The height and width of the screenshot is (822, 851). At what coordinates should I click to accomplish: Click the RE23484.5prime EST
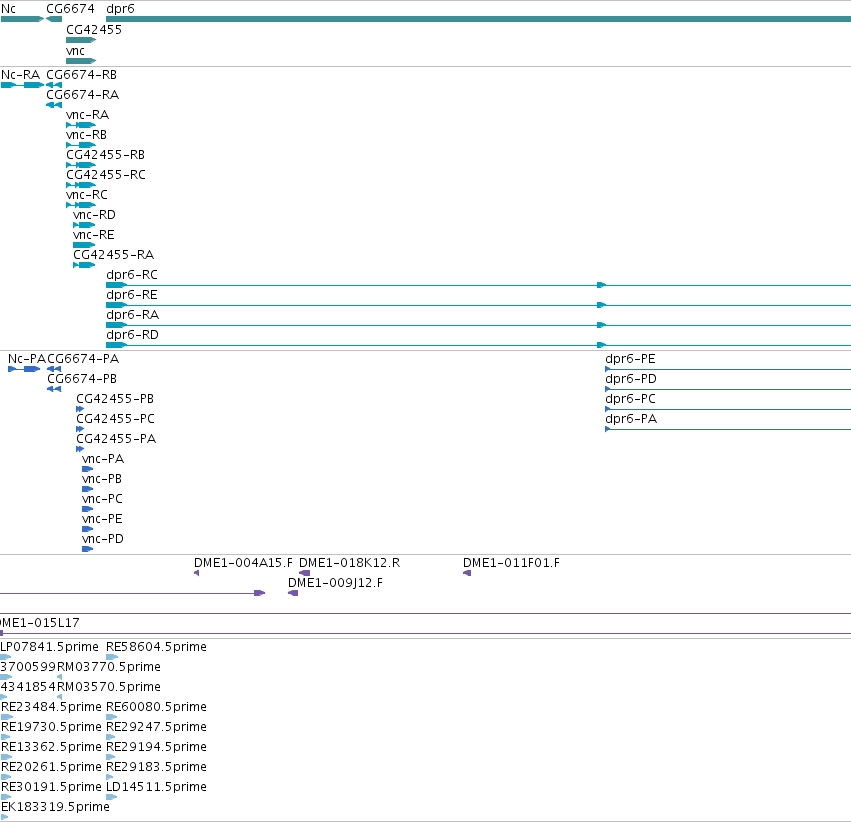7,717
